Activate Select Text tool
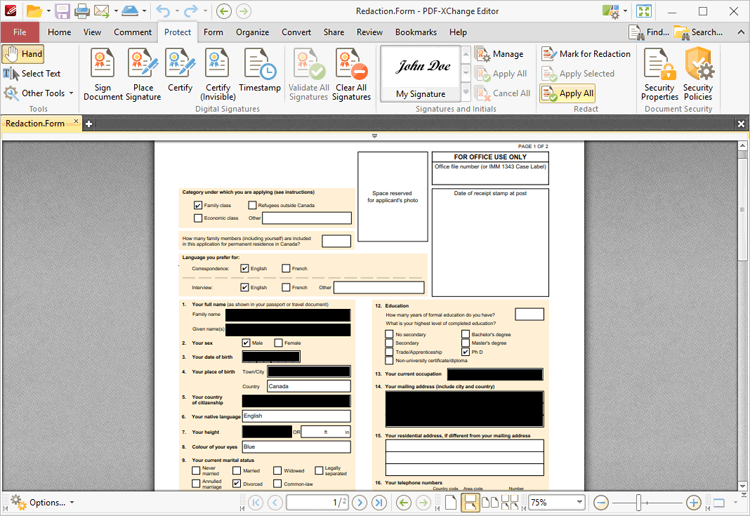The image size is (750, 516). [x=32, y=74]
